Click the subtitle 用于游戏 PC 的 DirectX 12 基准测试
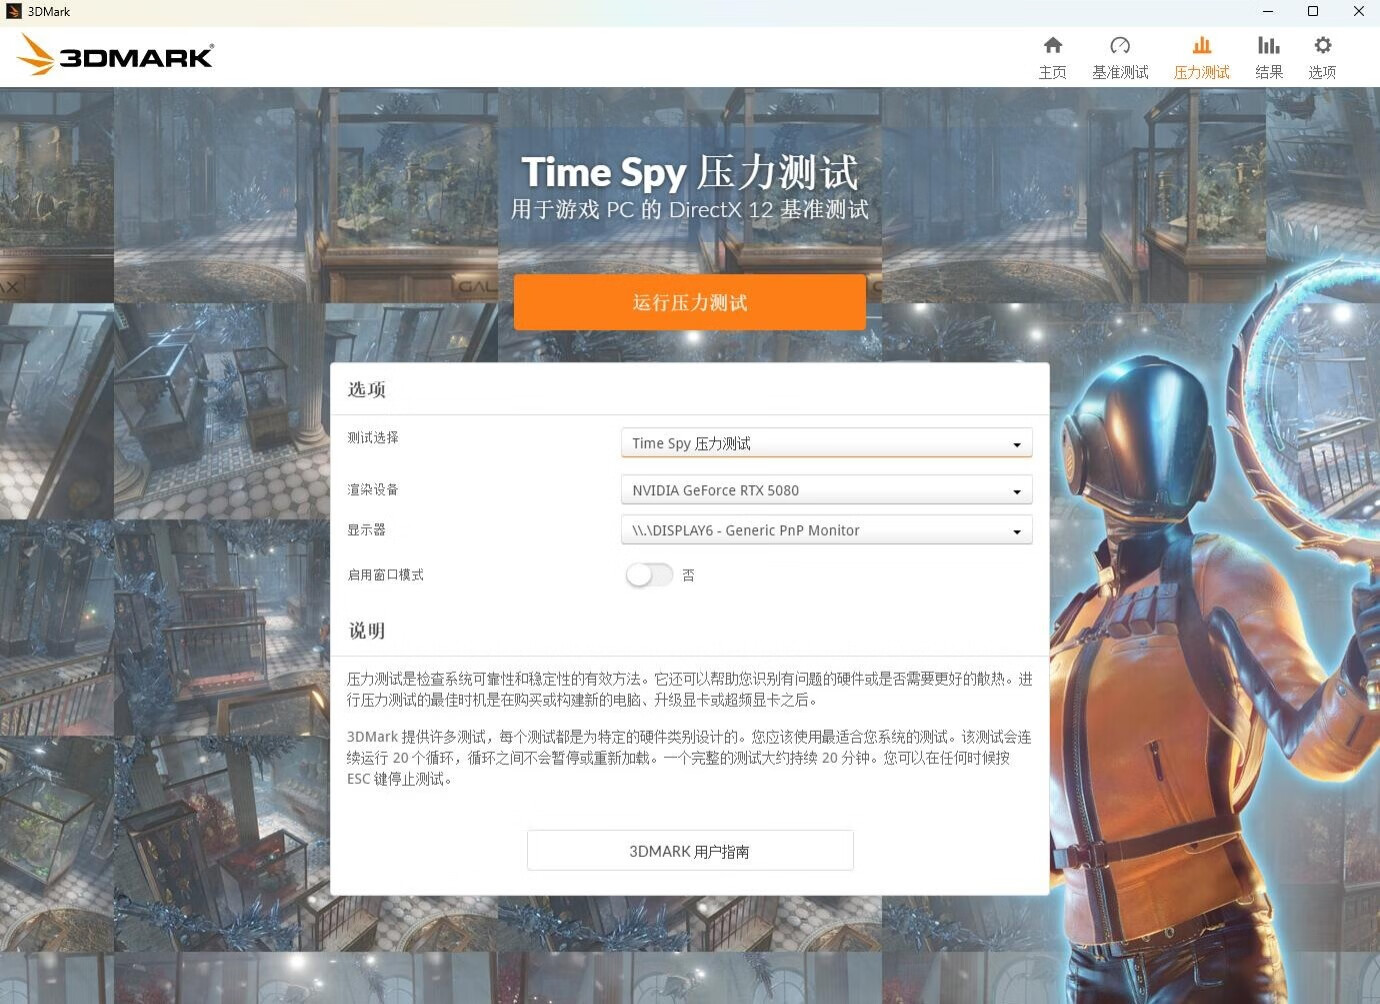Image resolution: width=1380 pixels, height=1004 pixels. point(690,210)
